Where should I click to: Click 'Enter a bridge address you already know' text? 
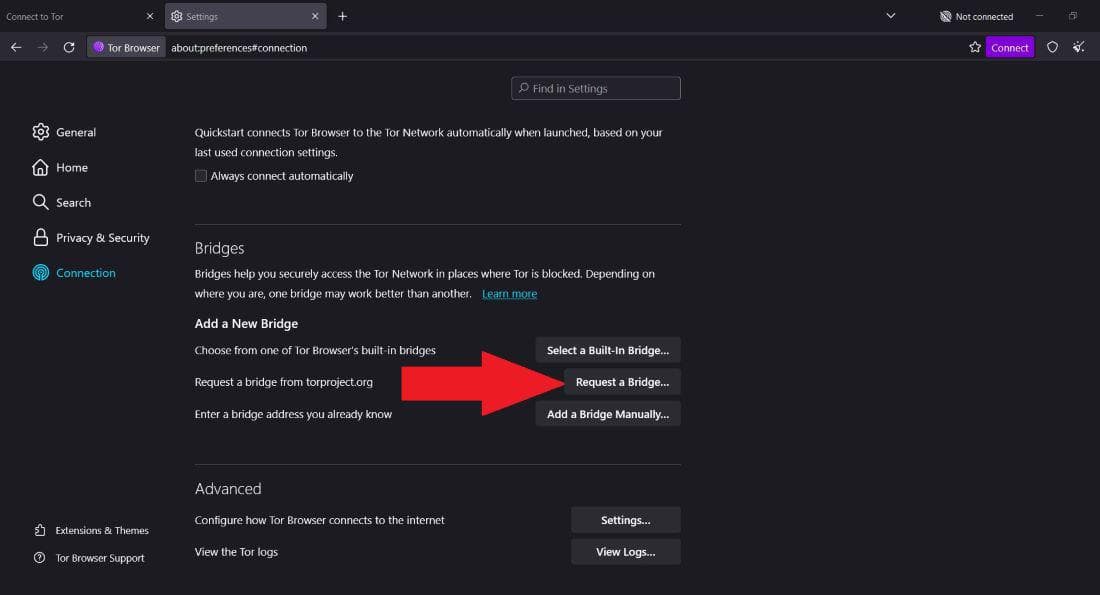[x=293, y=414]
